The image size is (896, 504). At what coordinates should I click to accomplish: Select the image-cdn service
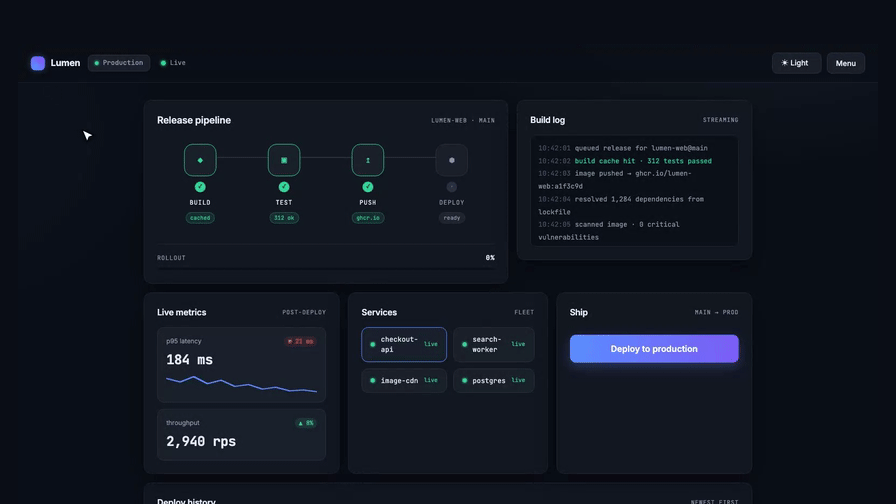(x=404, y=381)
